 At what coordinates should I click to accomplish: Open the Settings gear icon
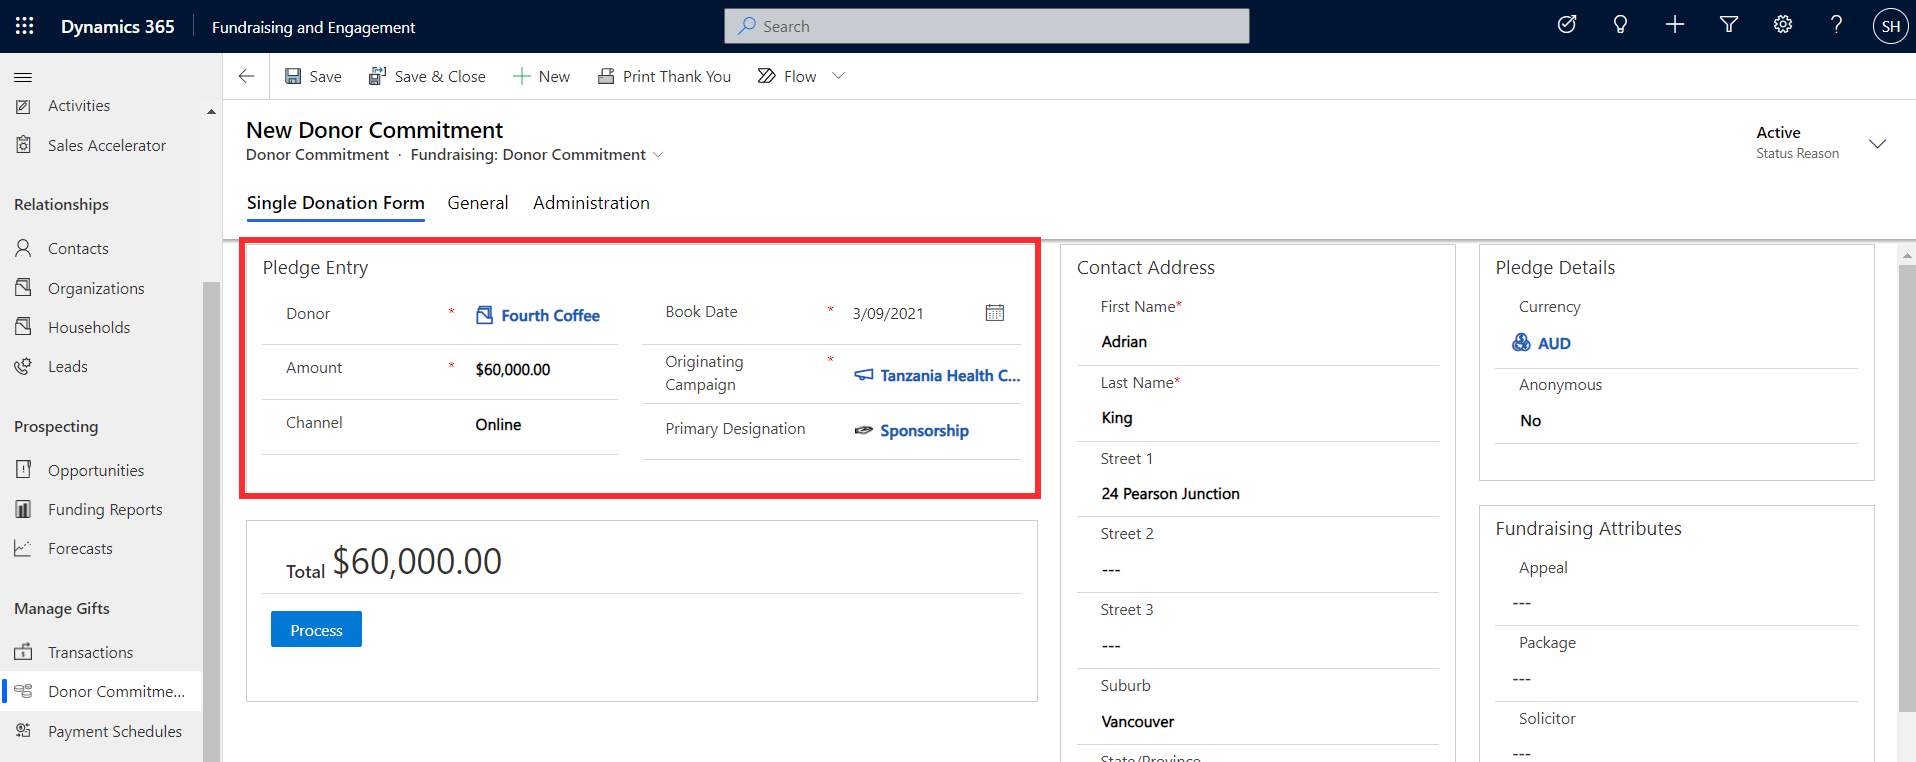[x=1783, y=25]
